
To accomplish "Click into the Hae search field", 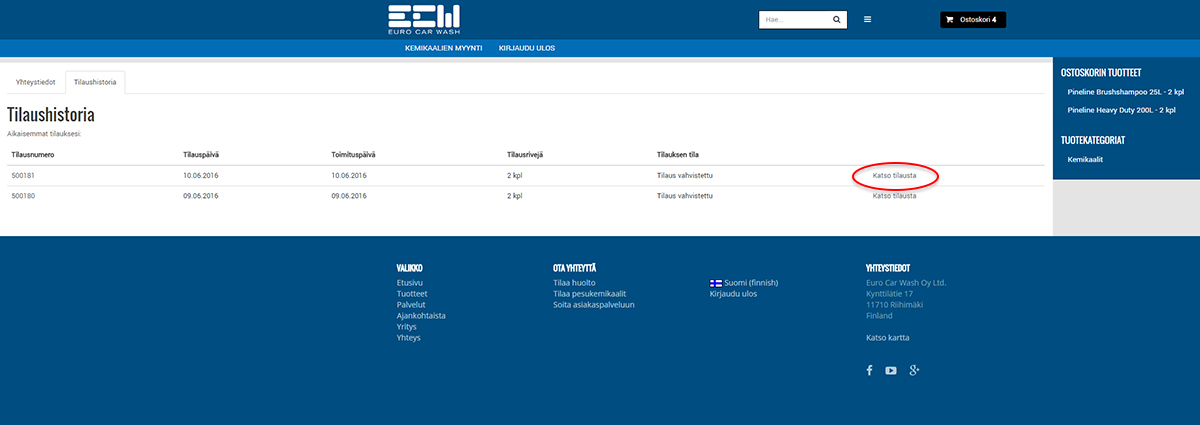I will tap(793, 19).
